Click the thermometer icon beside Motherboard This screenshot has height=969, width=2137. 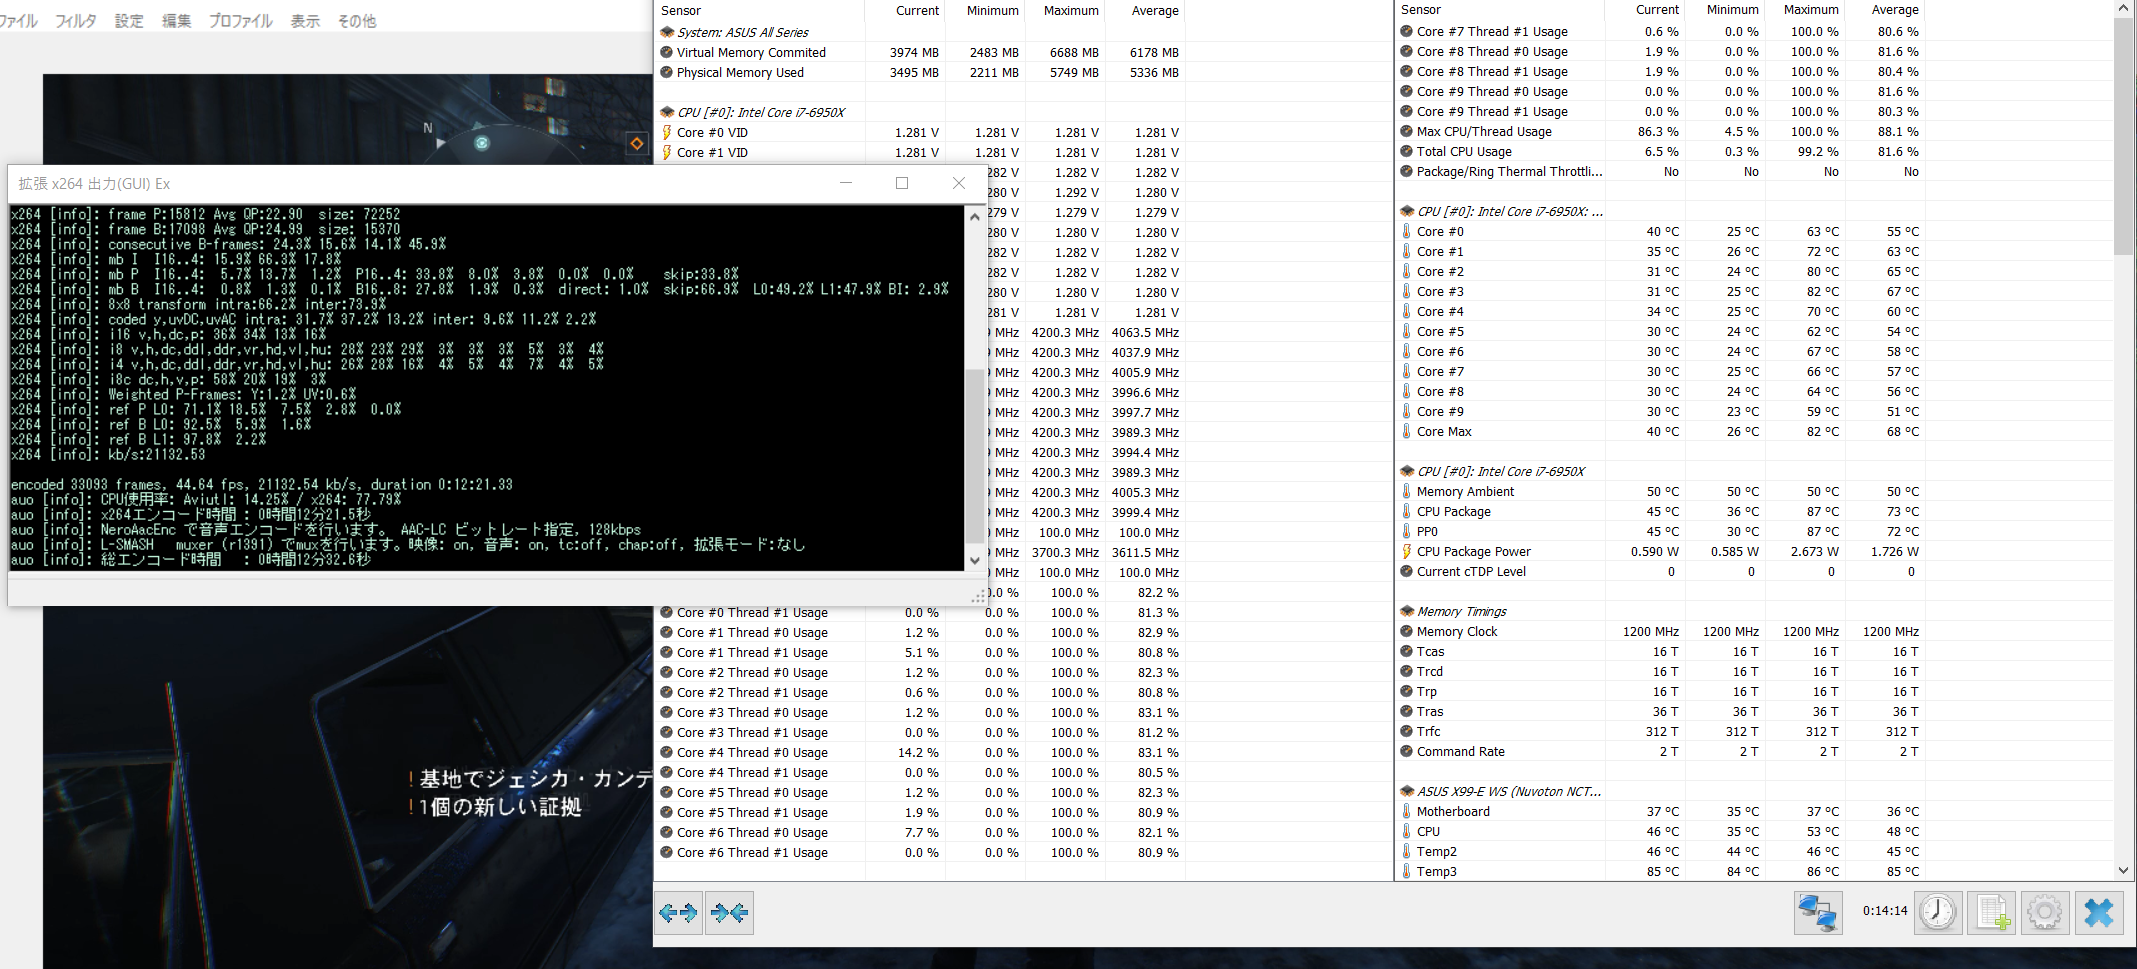(1407, 811)
